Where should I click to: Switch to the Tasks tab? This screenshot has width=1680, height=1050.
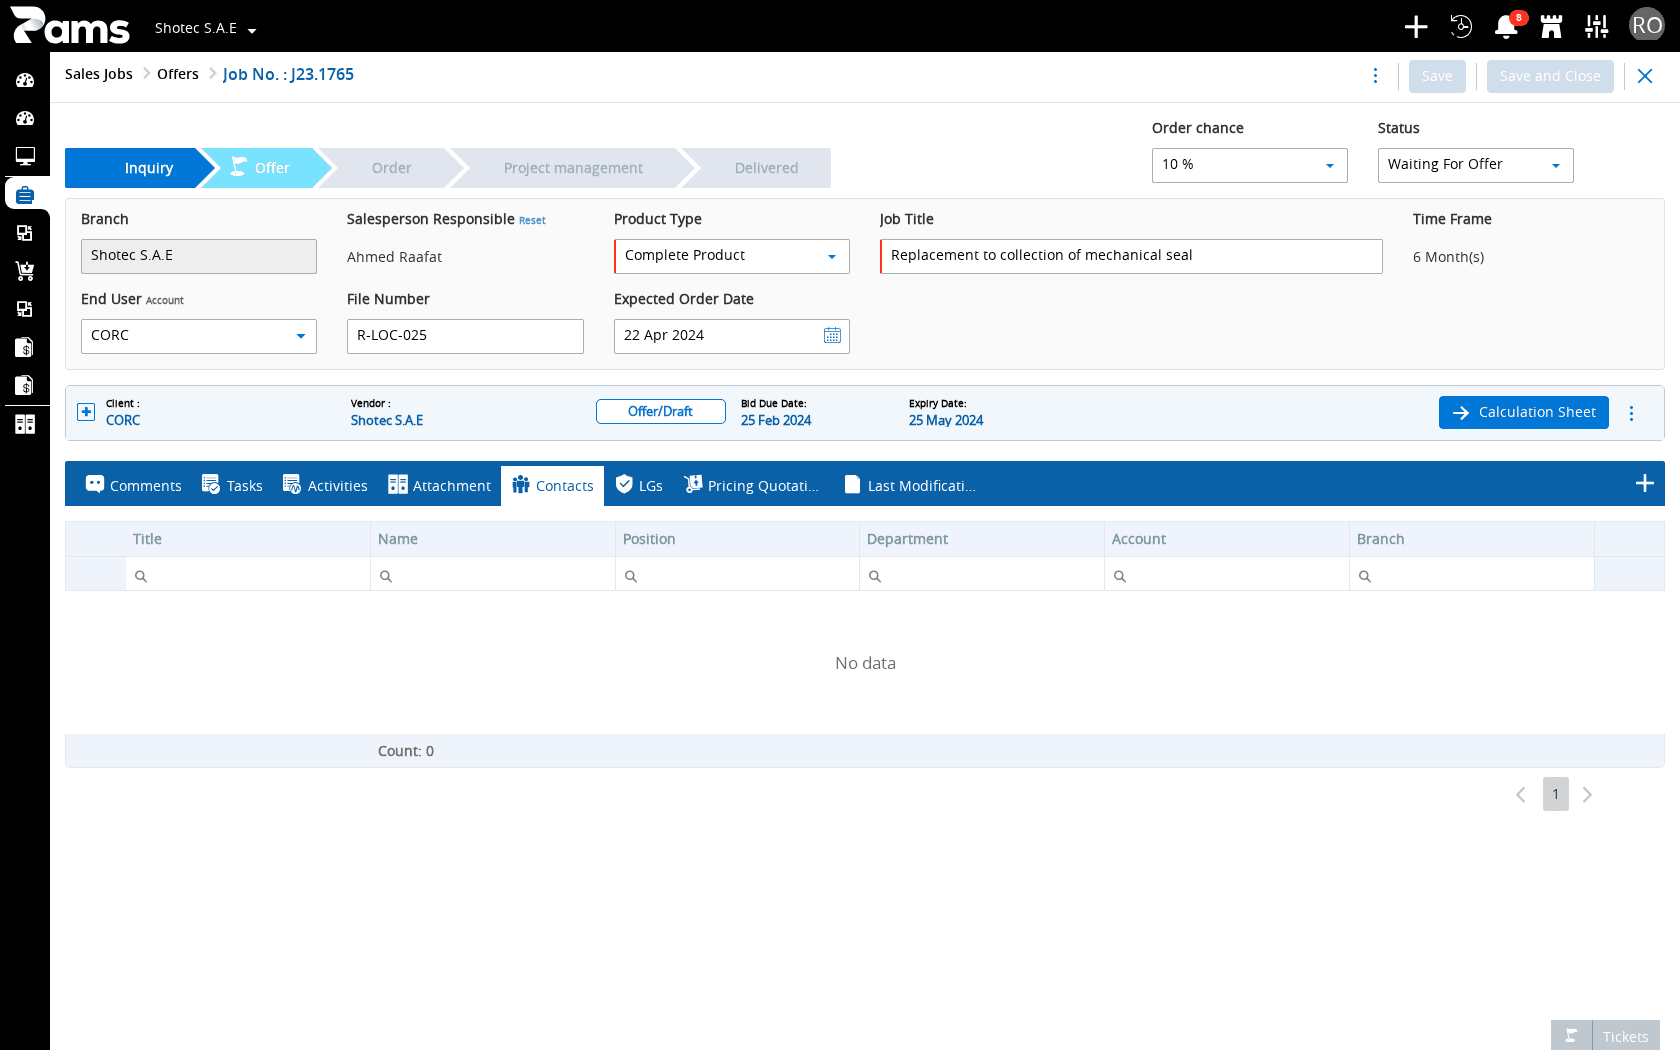click(232, 485)
